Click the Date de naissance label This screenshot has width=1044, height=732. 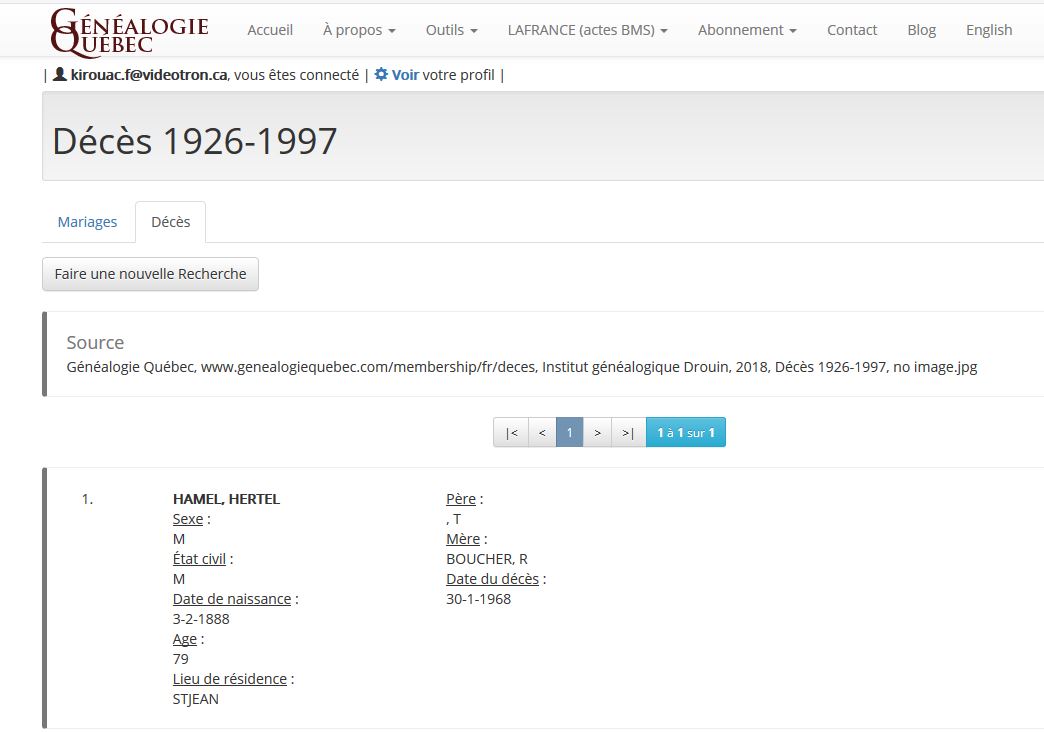point(232,599)
